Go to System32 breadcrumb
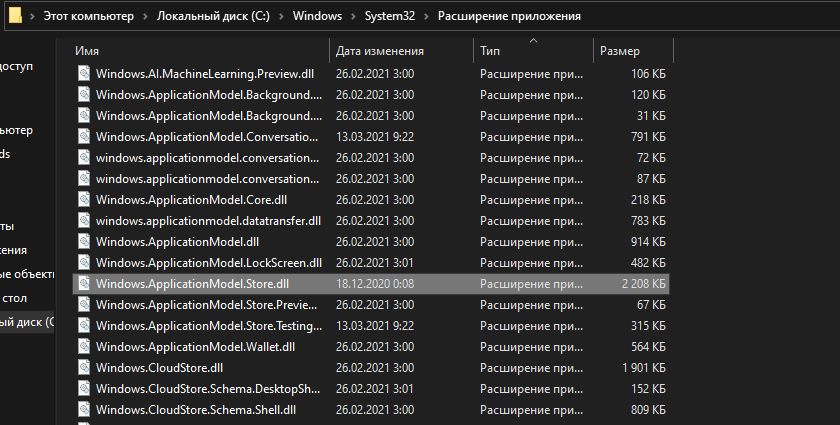 [x=389, y=16]
